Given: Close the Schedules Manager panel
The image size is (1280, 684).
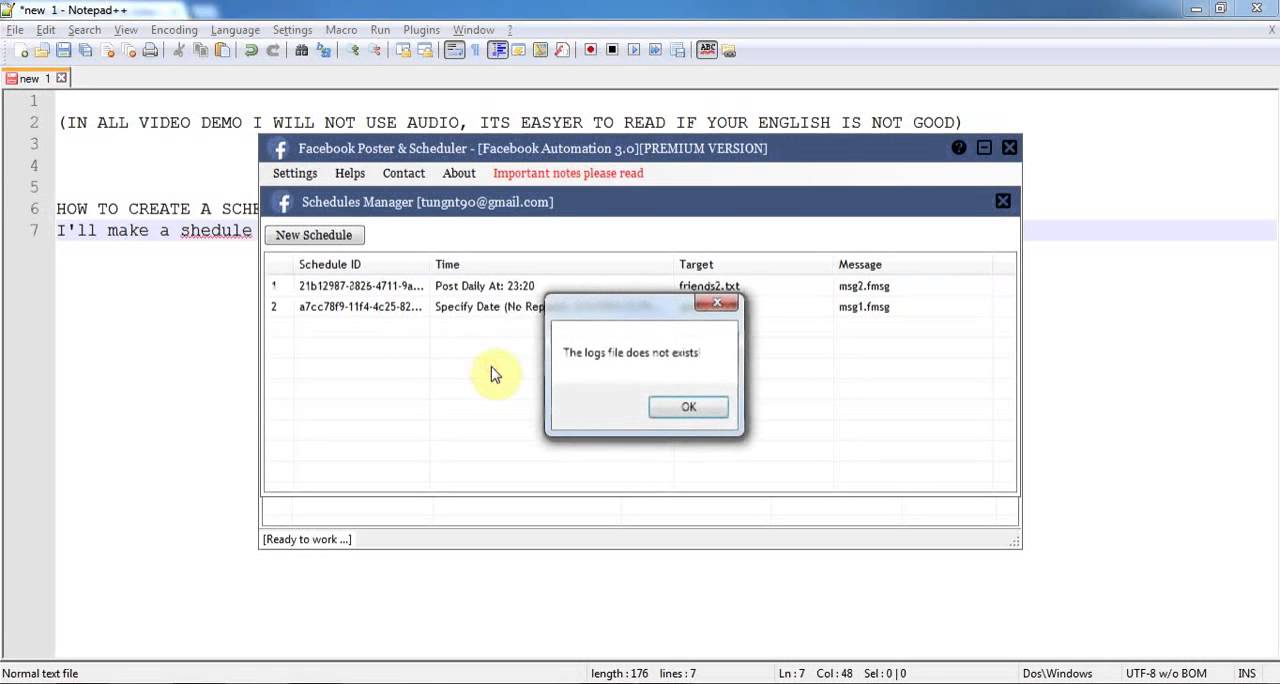Looking at the screenshot, I should (x=1002, y=201).
